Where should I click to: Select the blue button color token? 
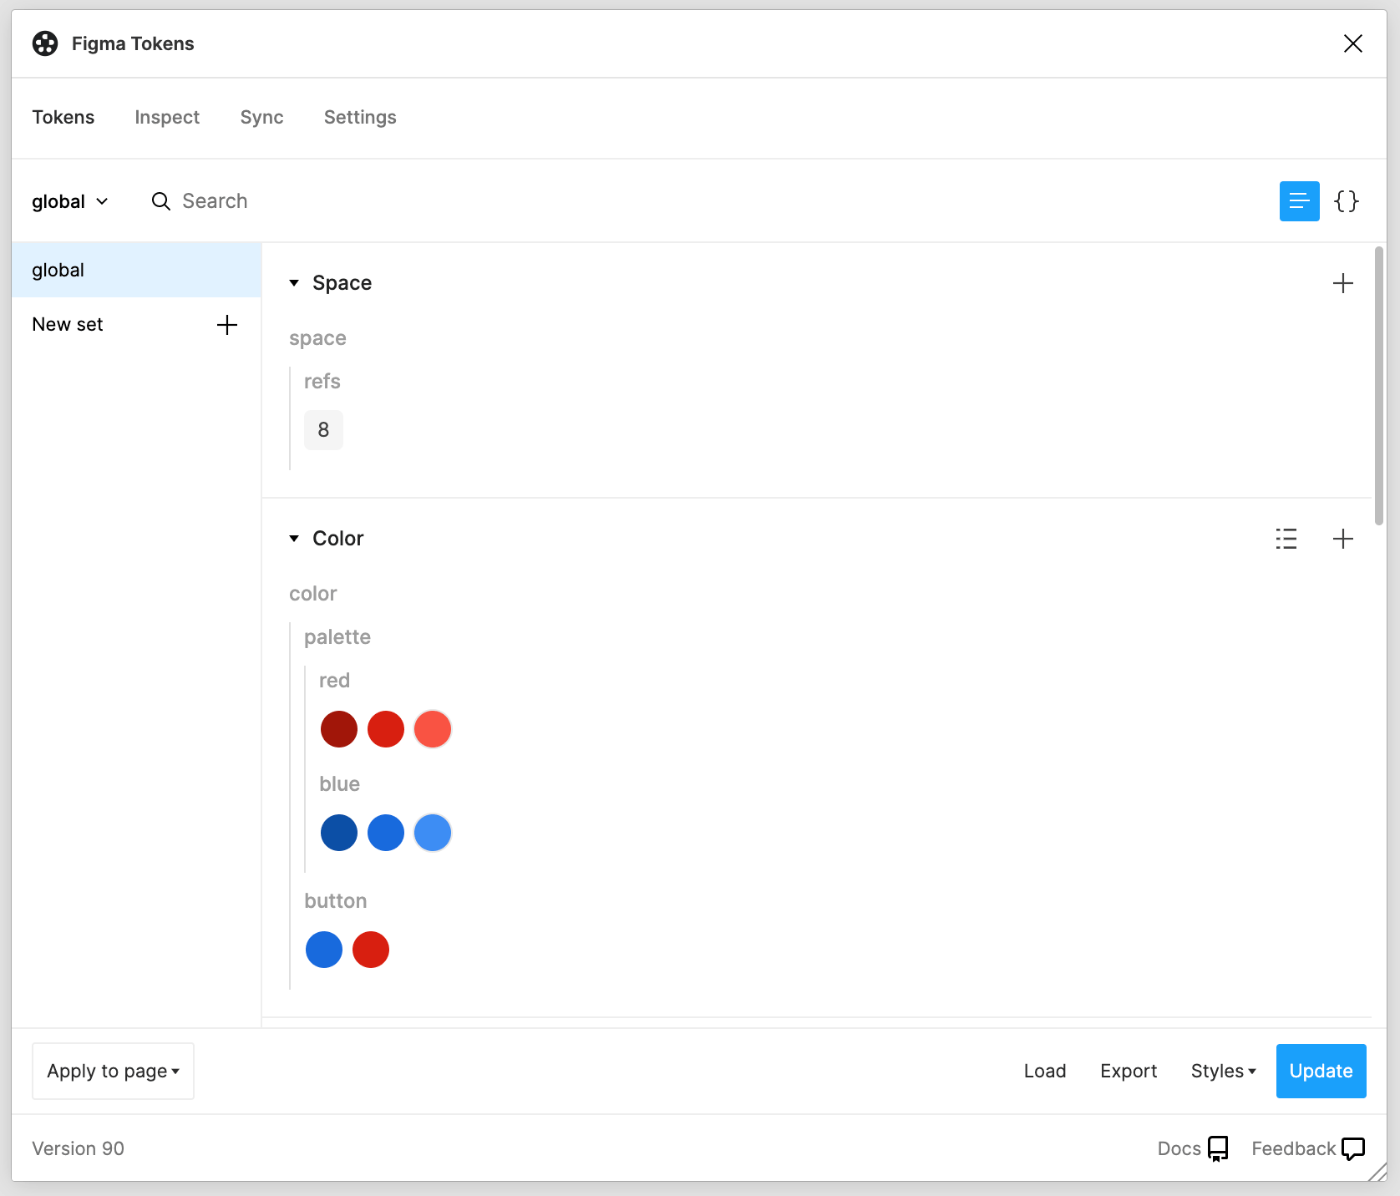(324, 950)
